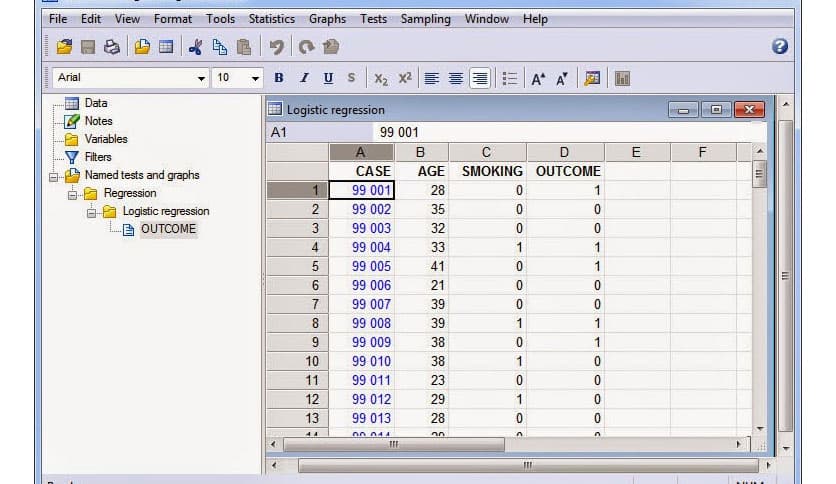Open the Tools menu
The image size is (836, 484).
click(220, 19)
